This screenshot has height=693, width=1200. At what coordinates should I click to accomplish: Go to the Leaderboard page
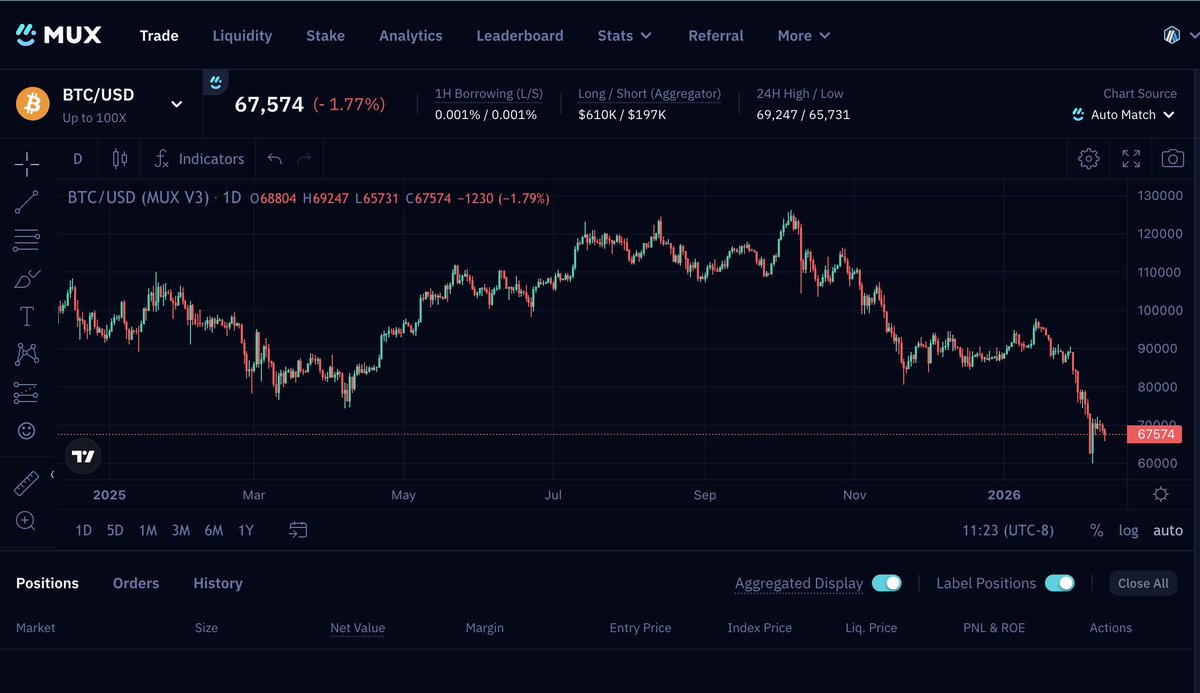tap(520, 35)
